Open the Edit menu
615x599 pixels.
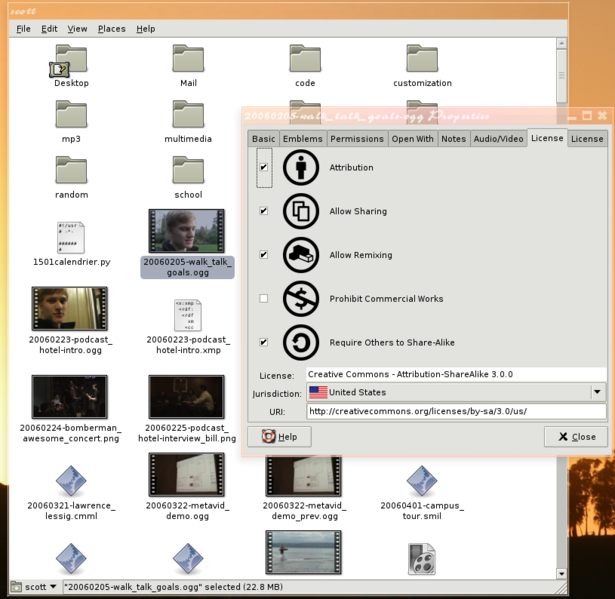pyautogui.click(x=49, y=29)
